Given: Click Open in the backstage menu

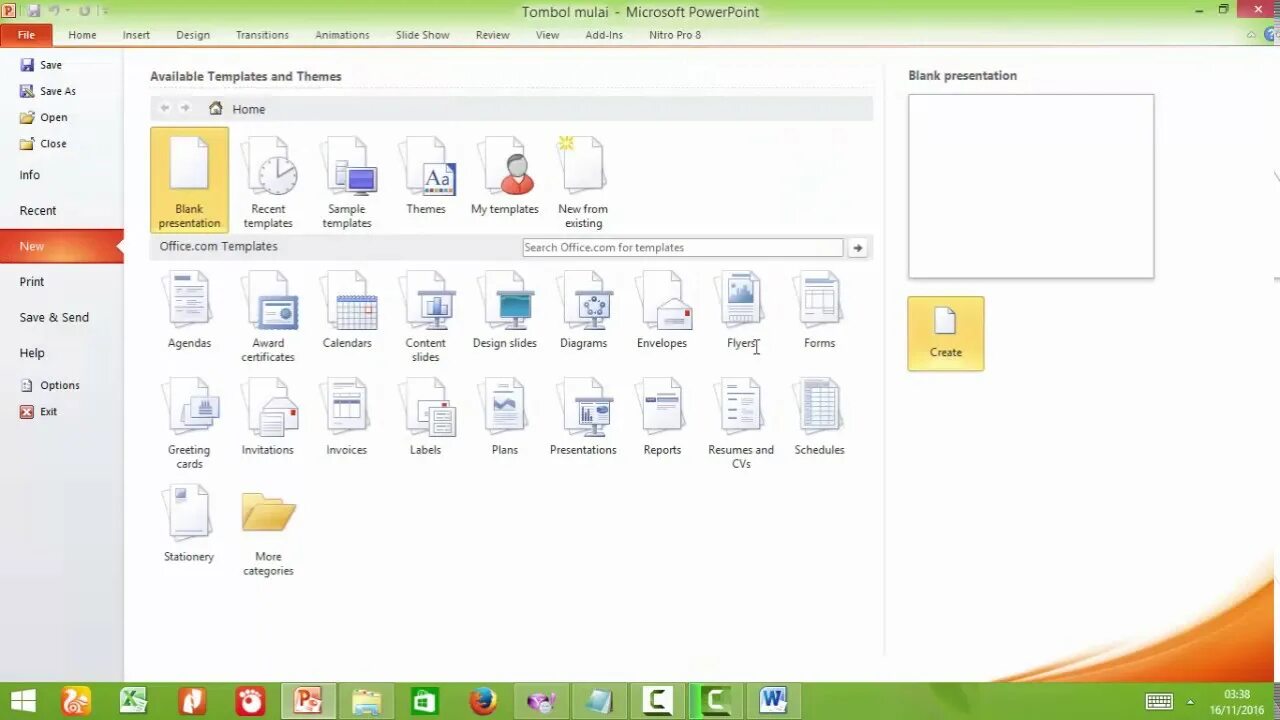Looking at the screenshot, I should point(44,117).
